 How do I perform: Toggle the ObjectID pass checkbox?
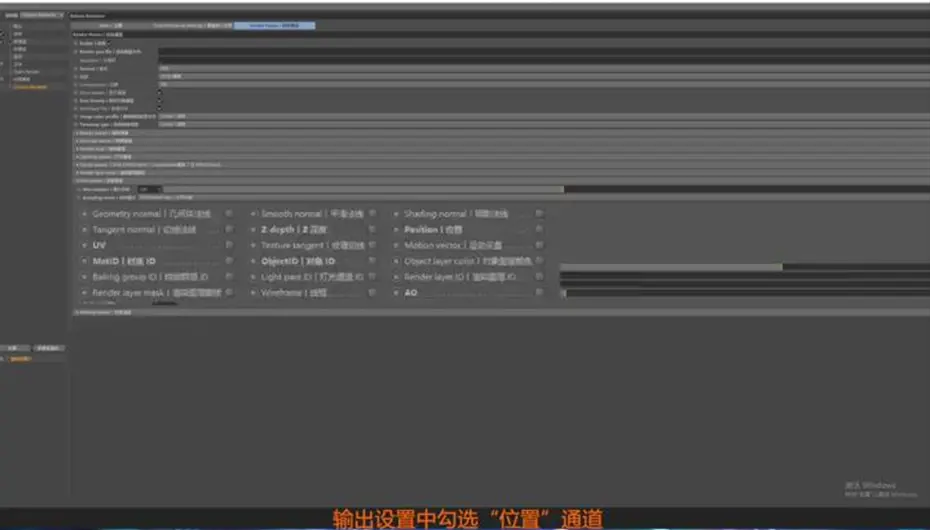coord(372,260)
